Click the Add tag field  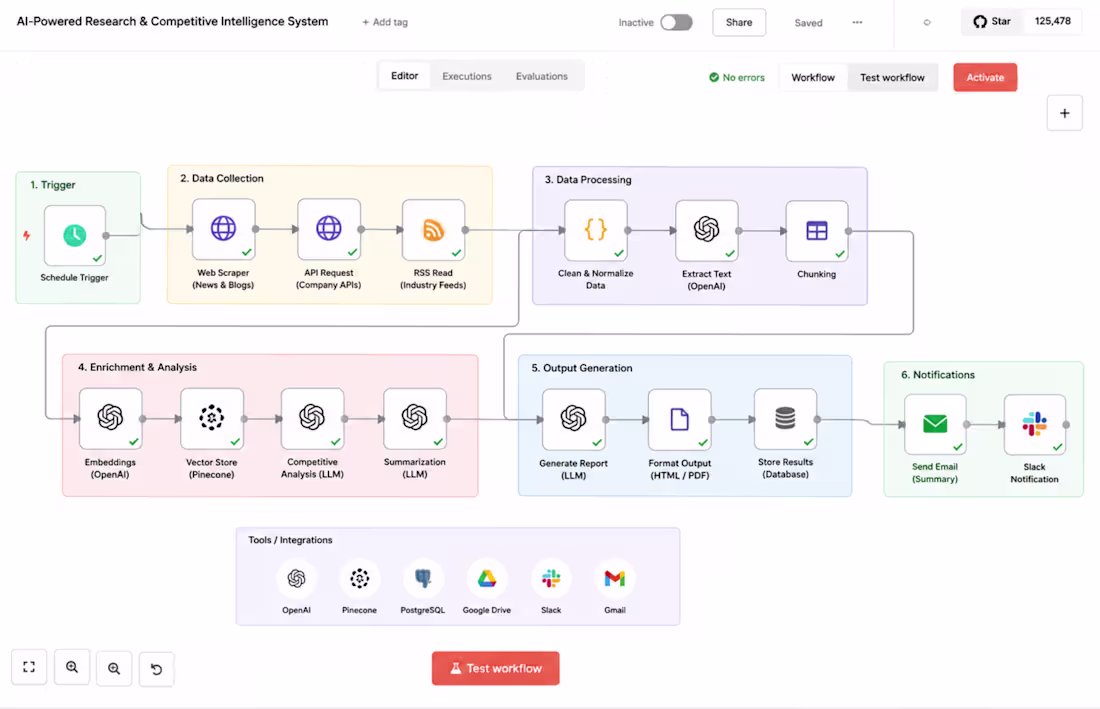click(x=384, y=22)
